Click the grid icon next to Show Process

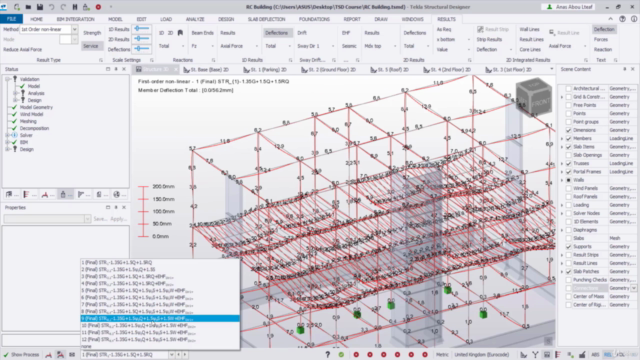pos(72,355)
